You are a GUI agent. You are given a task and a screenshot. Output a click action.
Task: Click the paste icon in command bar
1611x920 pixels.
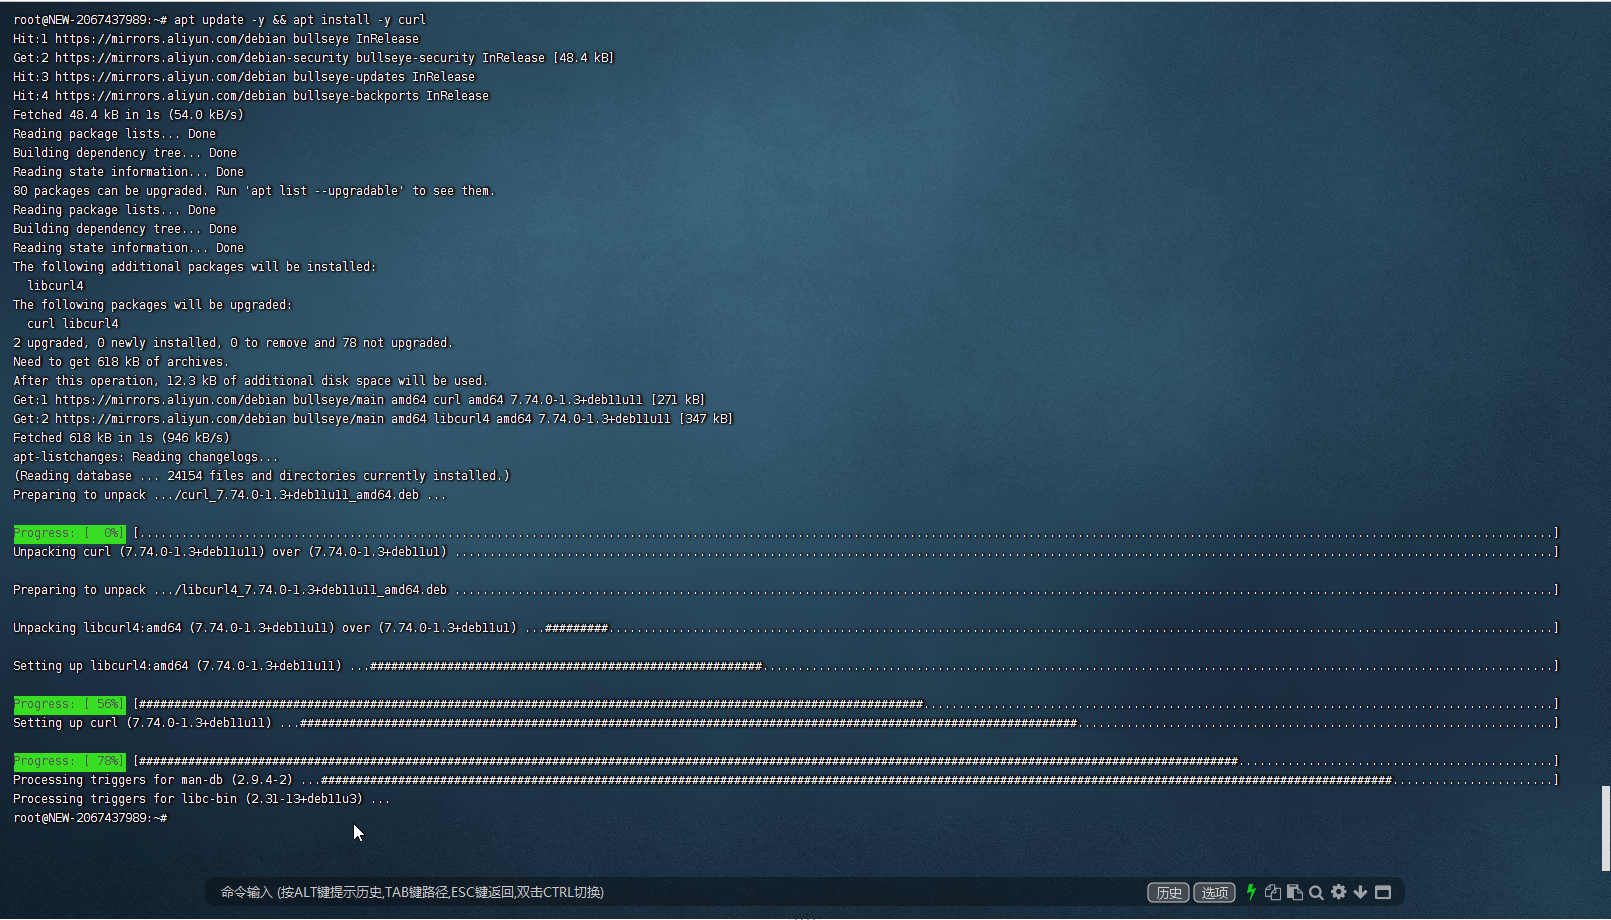pyautogui.click(x=1295, y=892)
